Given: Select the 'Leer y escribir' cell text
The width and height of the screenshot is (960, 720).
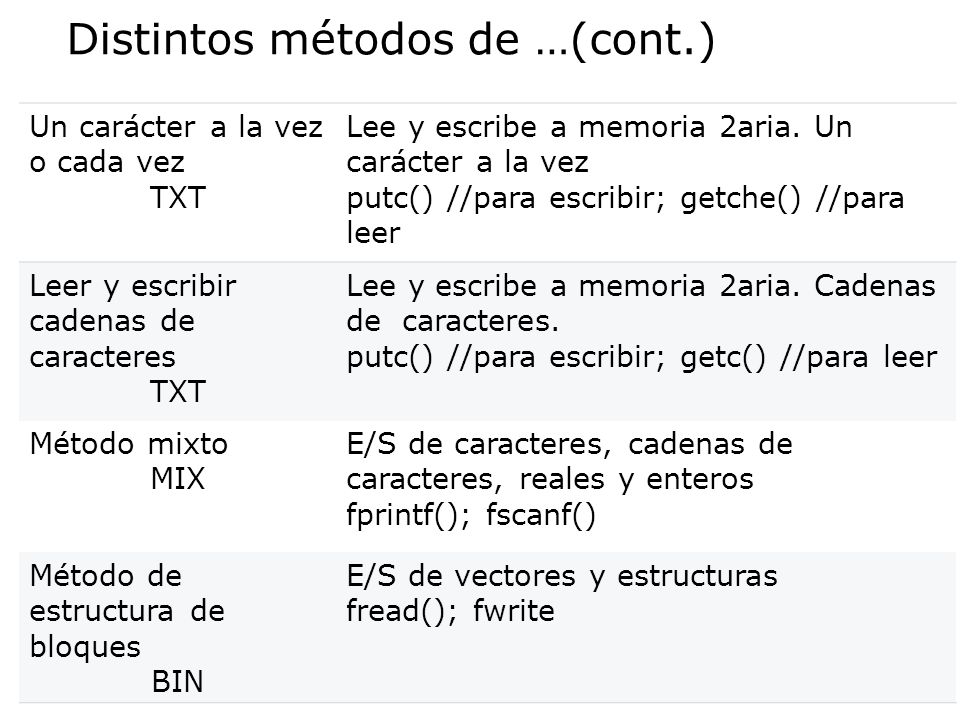Looking at the screenshot, I should click(133, 287).
